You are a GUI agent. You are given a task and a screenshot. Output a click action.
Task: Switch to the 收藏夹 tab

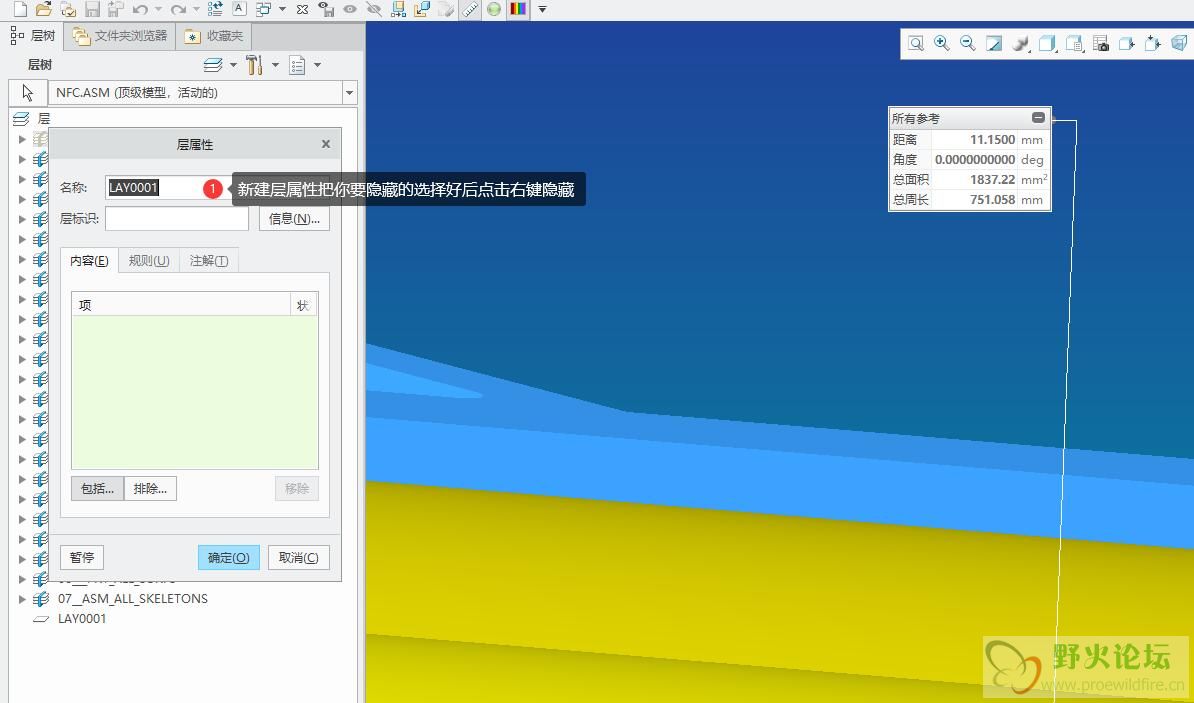pyautogui.click(x=214, y=36)
